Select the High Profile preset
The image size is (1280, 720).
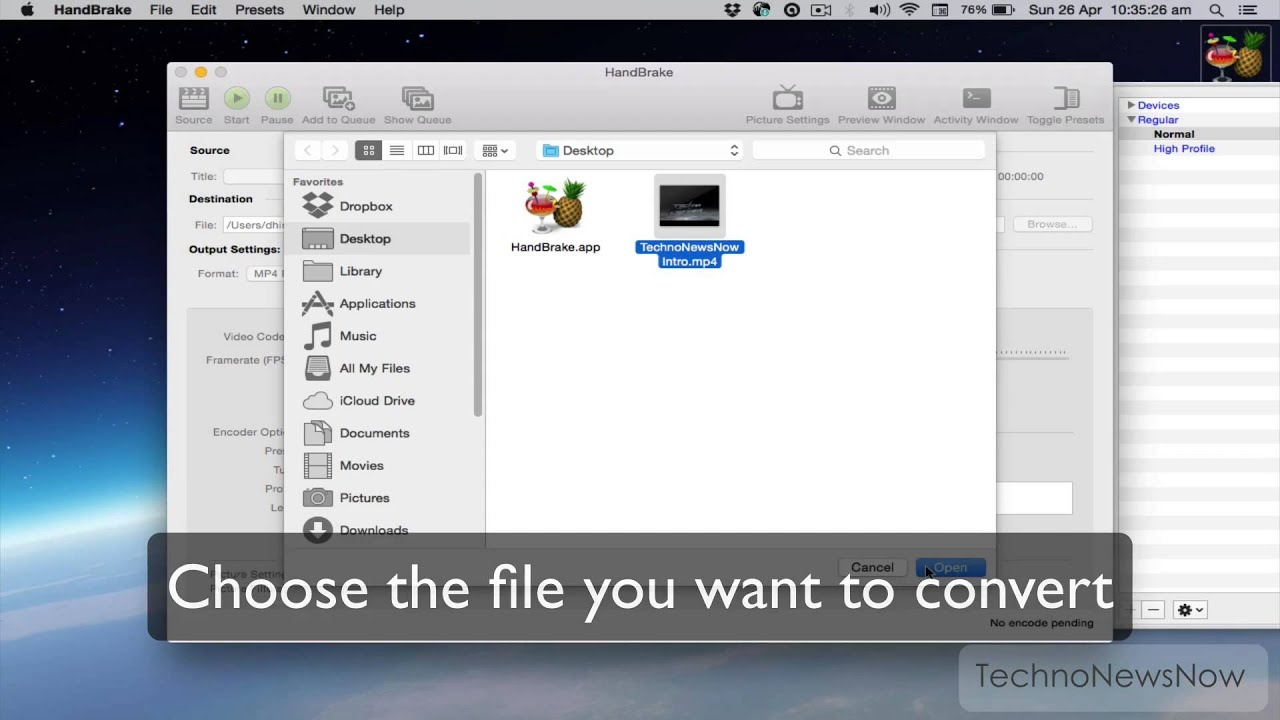pyautogui.click(x=1184, y=148)
